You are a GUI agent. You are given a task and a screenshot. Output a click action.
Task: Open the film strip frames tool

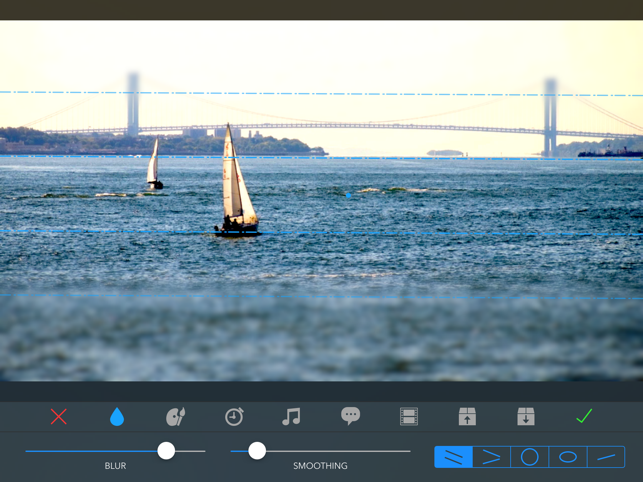click(409, 416)
